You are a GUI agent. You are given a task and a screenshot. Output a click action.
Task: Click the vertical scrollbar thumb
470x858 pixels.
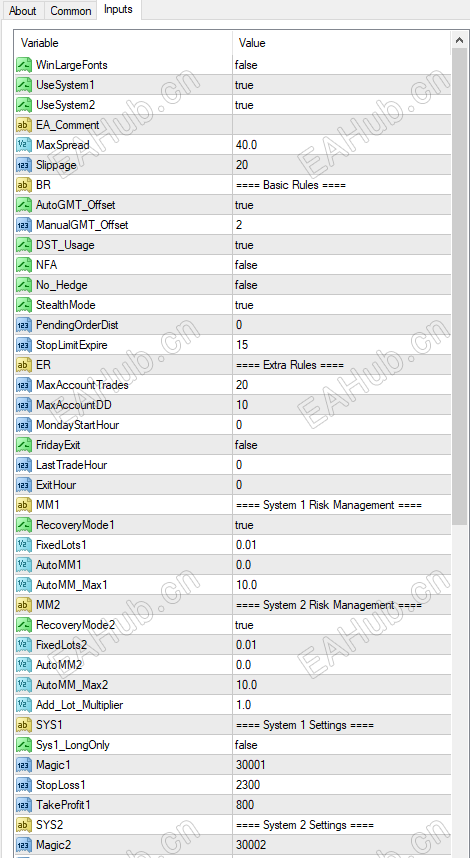(x=459, y=286)
